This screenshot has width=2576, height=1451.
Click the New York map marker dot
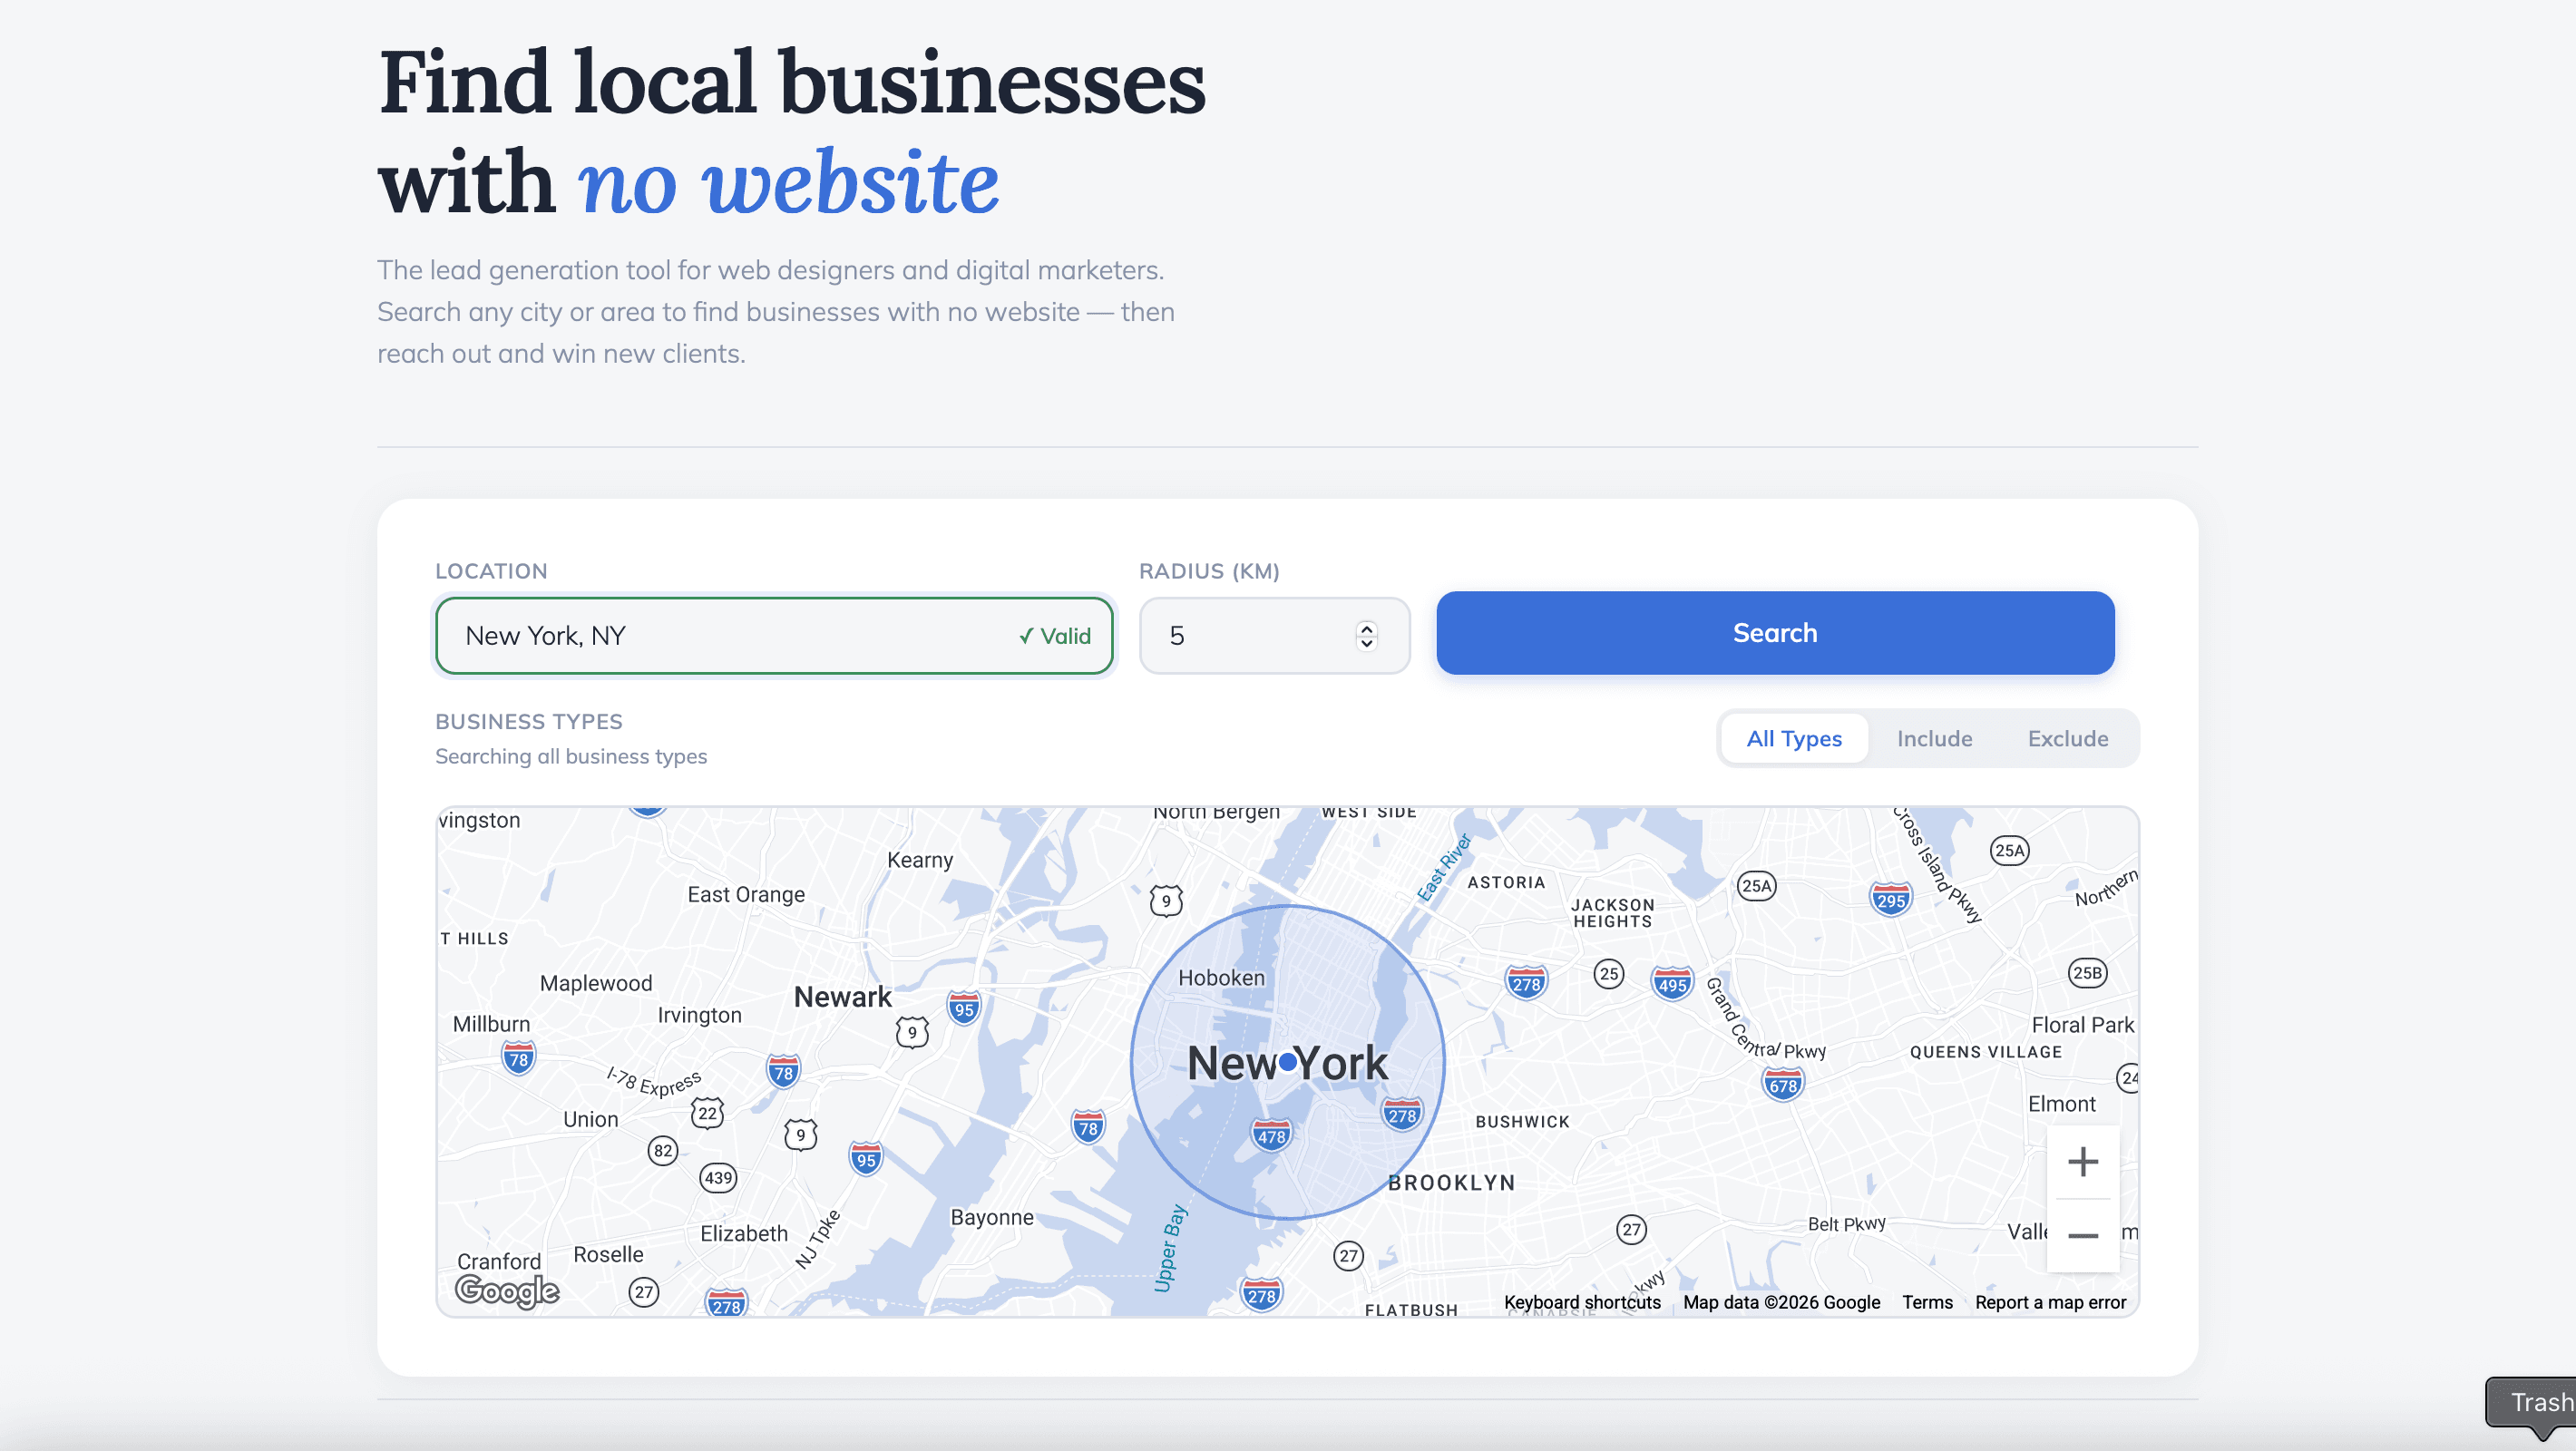[1288, 1063]
